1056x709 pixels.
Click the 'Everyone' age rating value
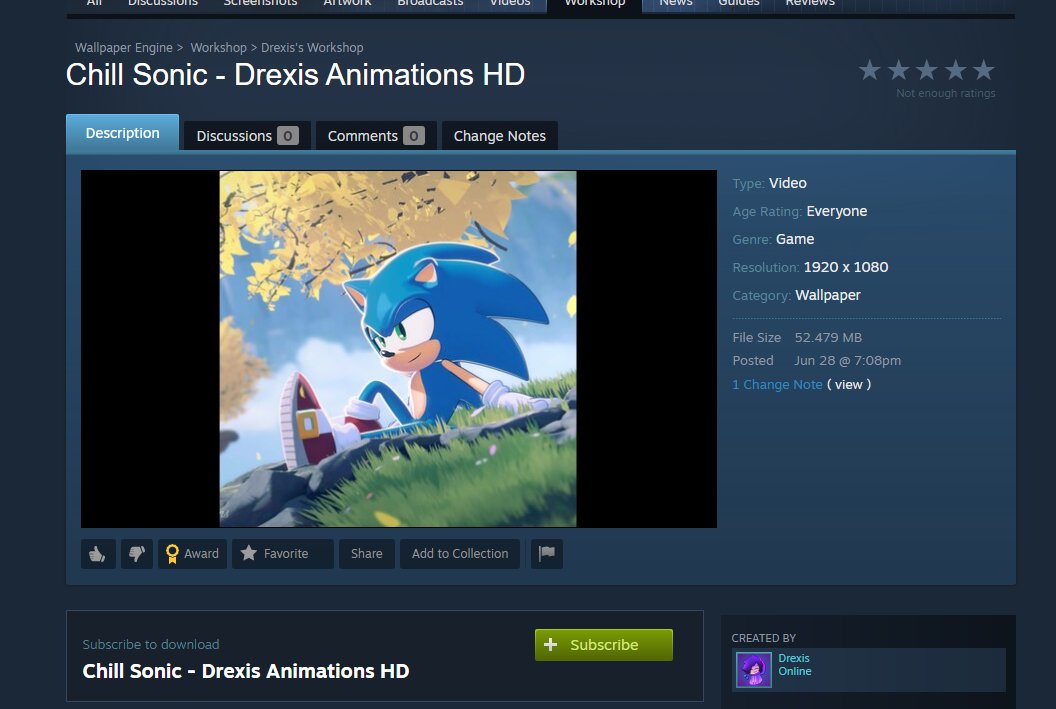[836, 211]
